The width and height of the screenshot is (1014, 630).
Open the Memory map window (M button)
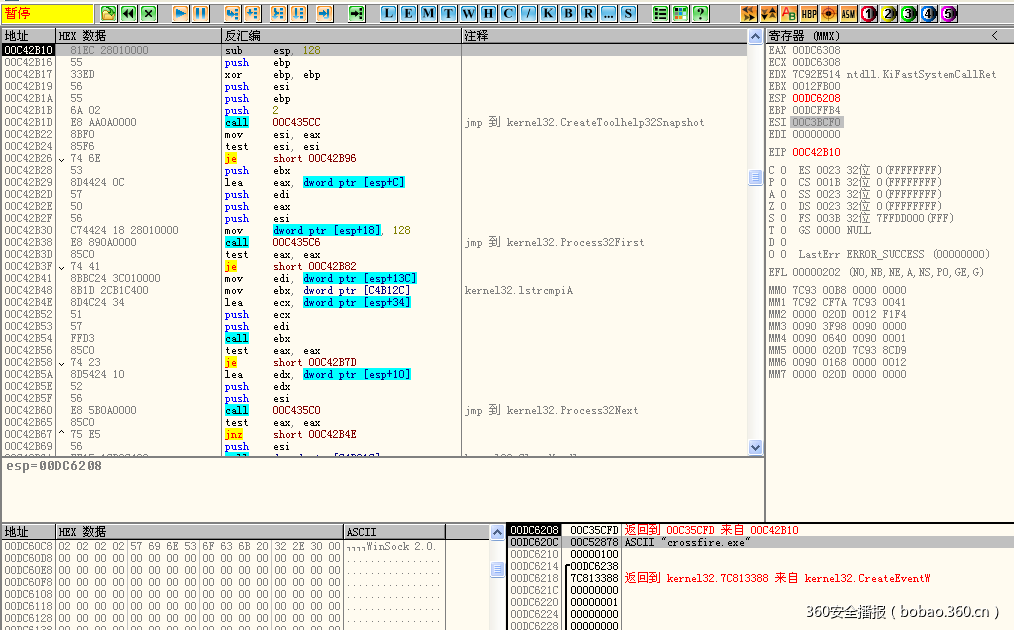[428, 13]
